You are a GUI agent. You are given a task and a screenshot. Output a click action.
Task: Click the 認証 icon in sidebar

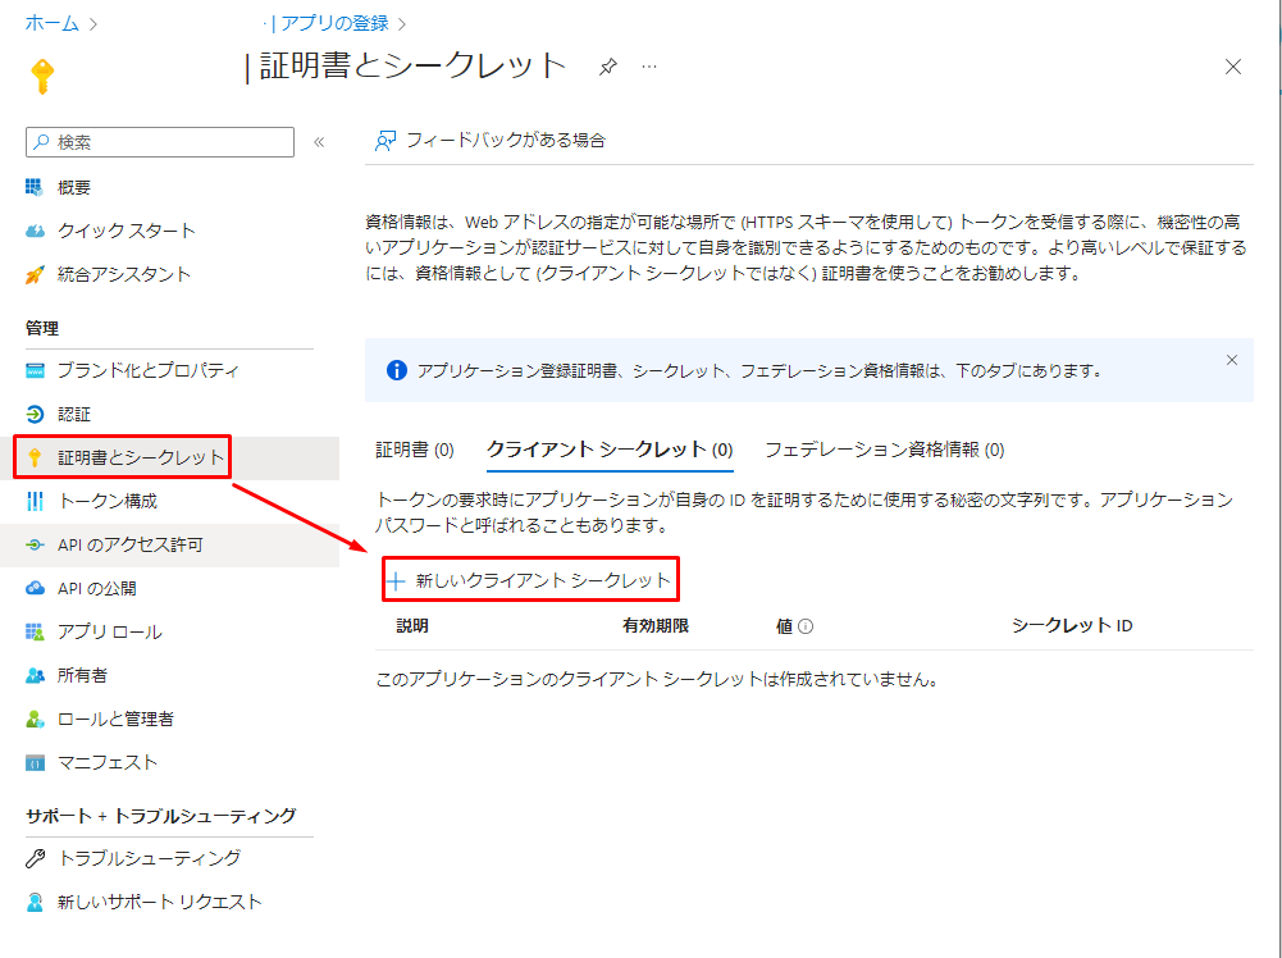(35, 414)
